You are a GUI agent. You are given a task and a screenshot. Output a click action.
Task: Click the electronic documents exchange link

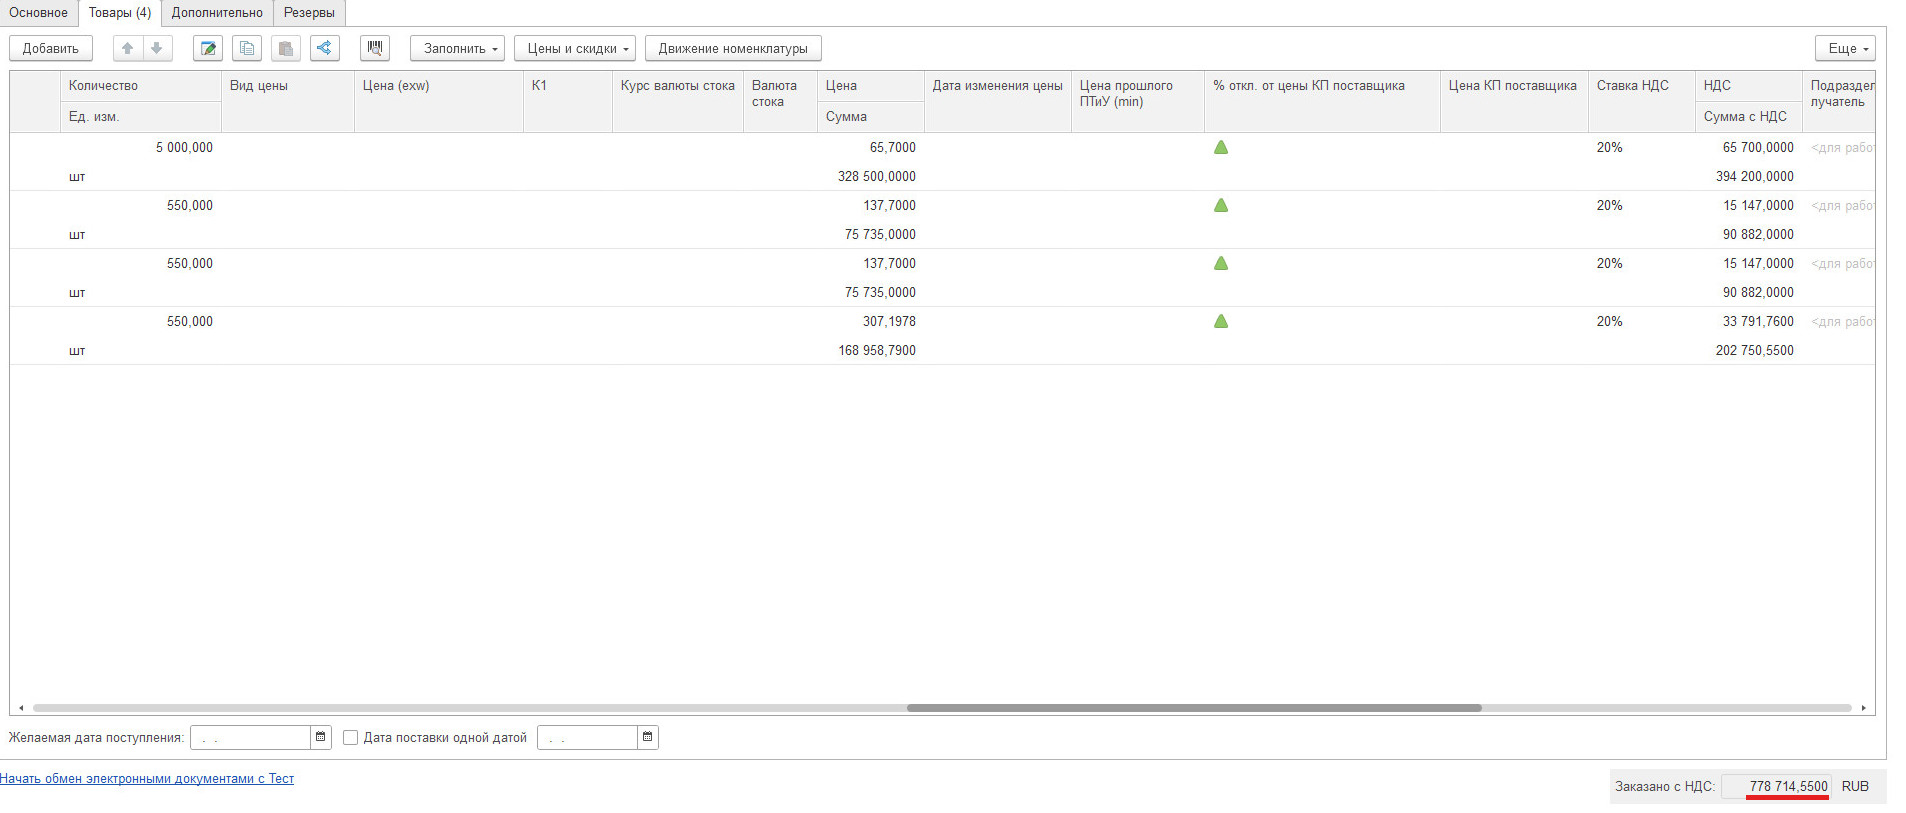[147, 778]
